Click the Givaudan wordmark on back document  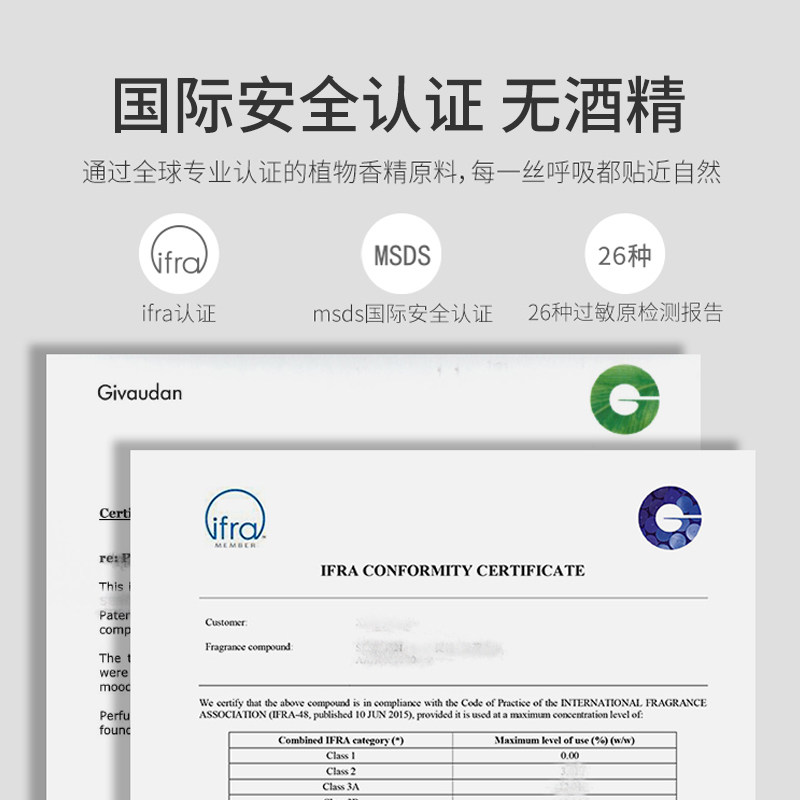click(139, 392)
